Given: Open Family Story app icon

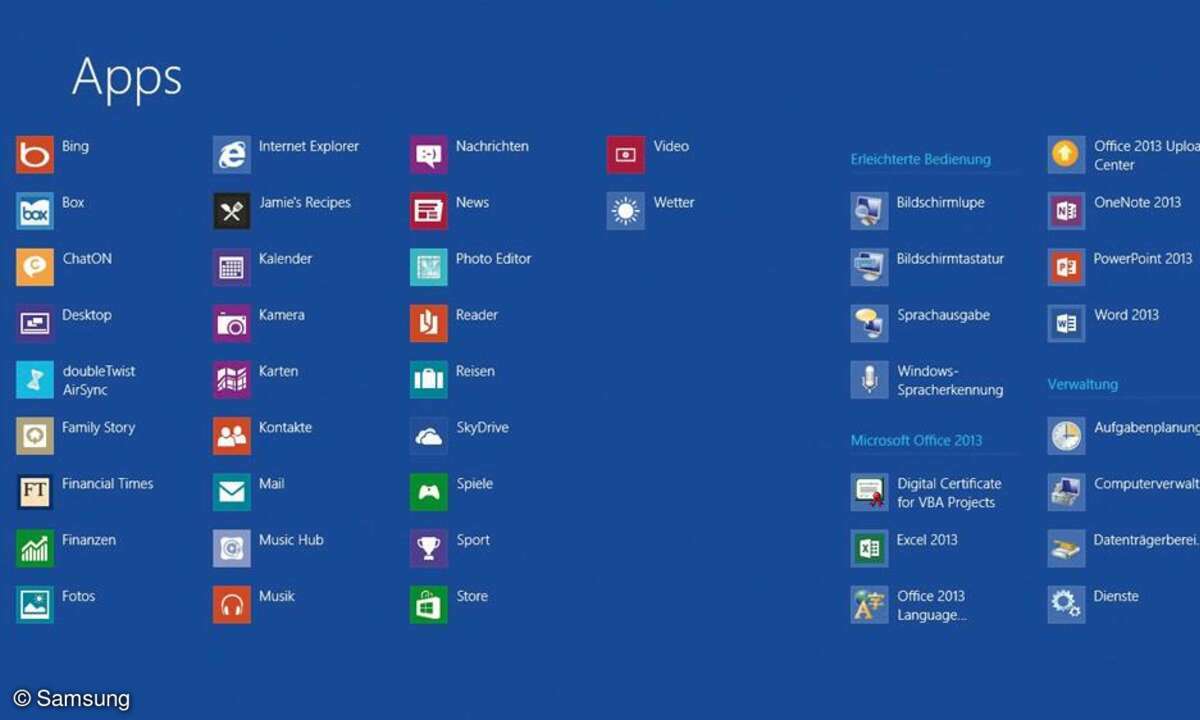Looking at the screenshot, I should click(x=35, y=436).
